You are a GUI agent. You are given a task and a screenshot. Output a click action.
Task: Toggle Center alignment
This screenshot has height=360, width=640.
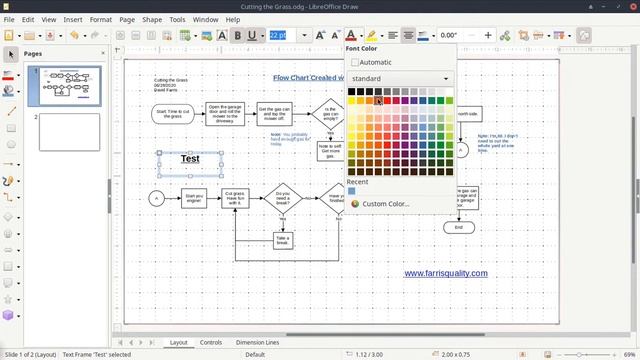click(x=408, y=36)
